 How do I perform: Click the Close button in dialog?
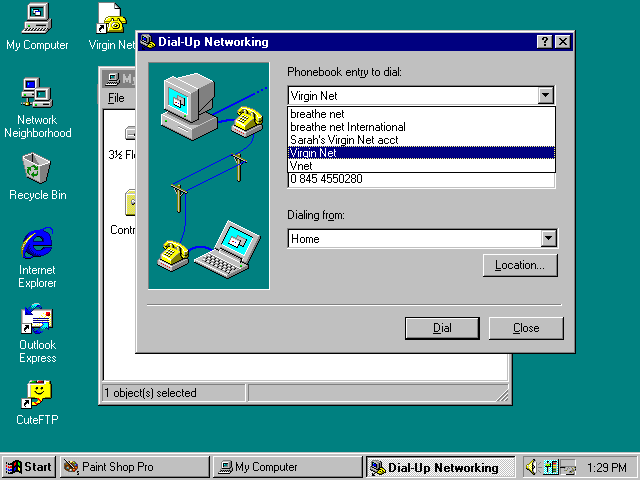pos(526,328)
